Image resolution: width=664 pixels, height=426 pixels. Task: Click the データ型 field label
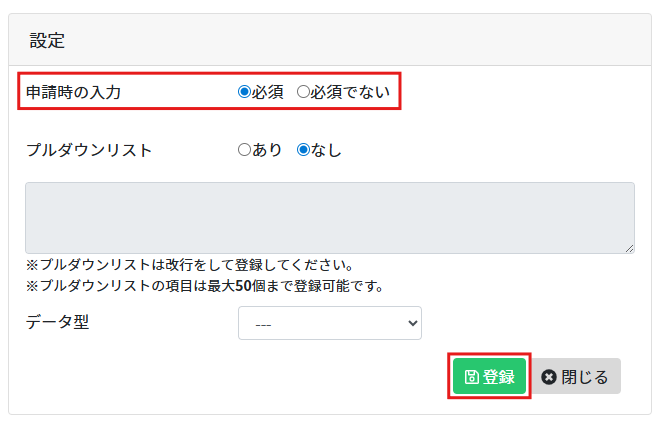[x=58, y=323]
